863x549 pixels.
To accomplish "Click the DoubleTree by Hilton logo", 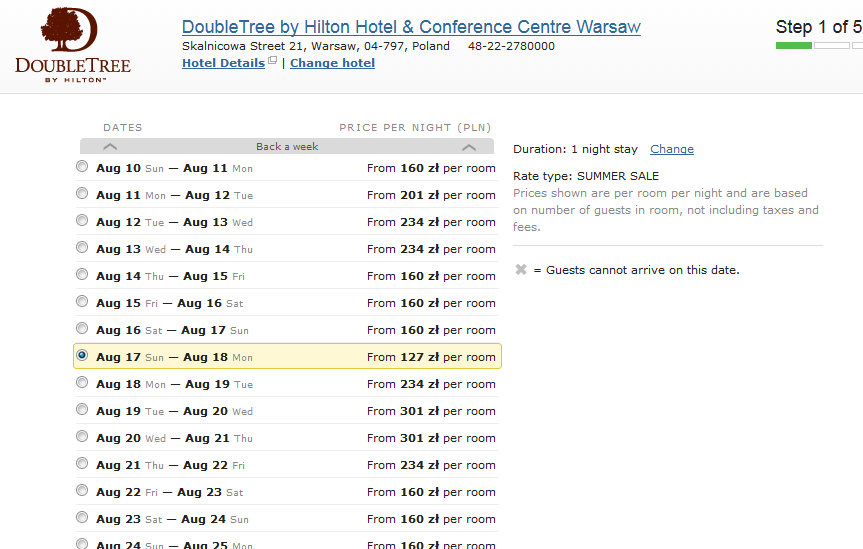I will click(73, 45).
